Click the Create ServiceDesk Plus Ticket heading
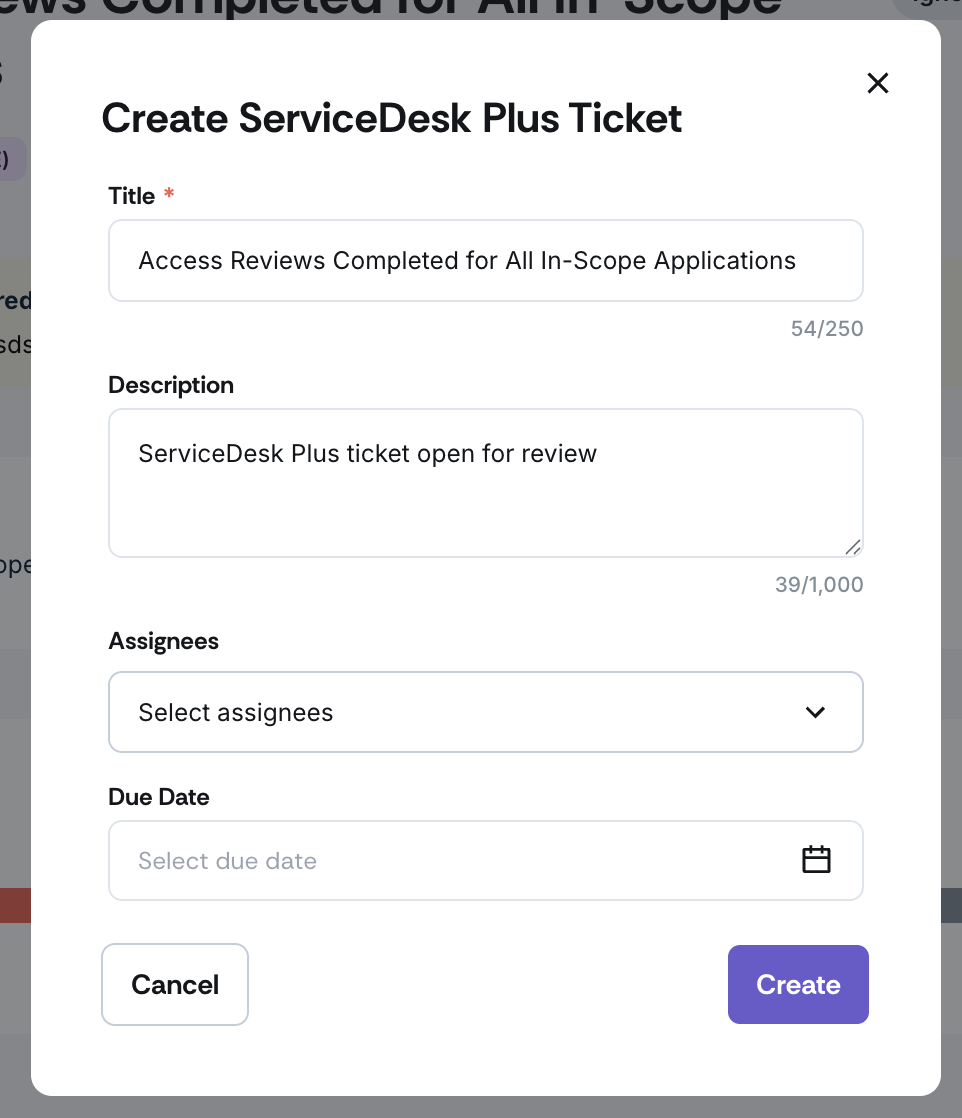This screenshot has height=1118, width=962. 392,118
